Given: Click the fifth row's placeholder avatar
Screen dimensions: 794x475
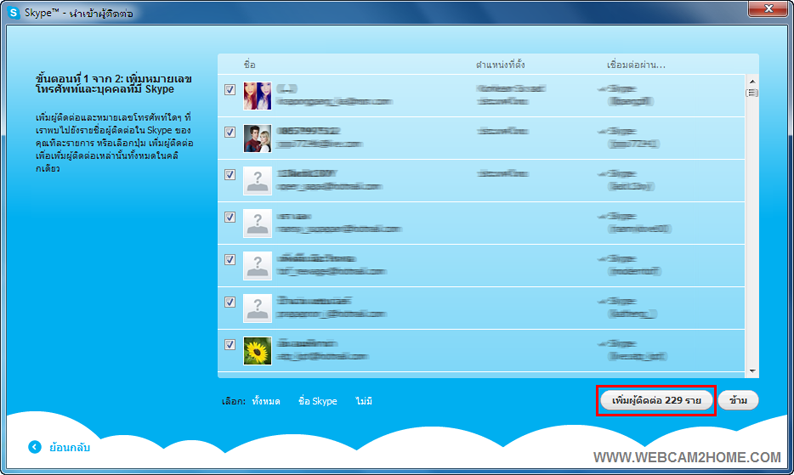Looking at the screenshot, I should click(257, 265).
